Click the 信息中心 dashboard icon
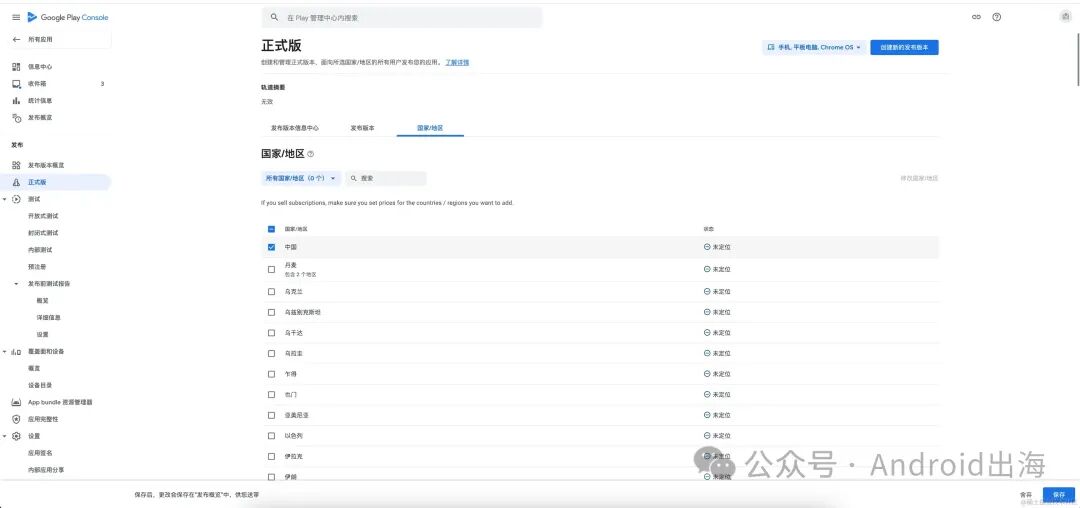 [x=17, y=67]
